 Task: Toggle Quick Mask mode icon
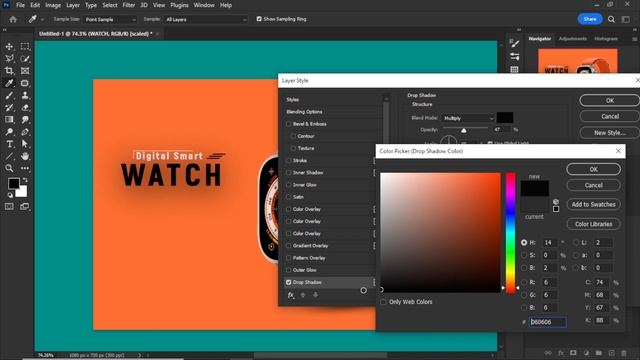[9, 207]
